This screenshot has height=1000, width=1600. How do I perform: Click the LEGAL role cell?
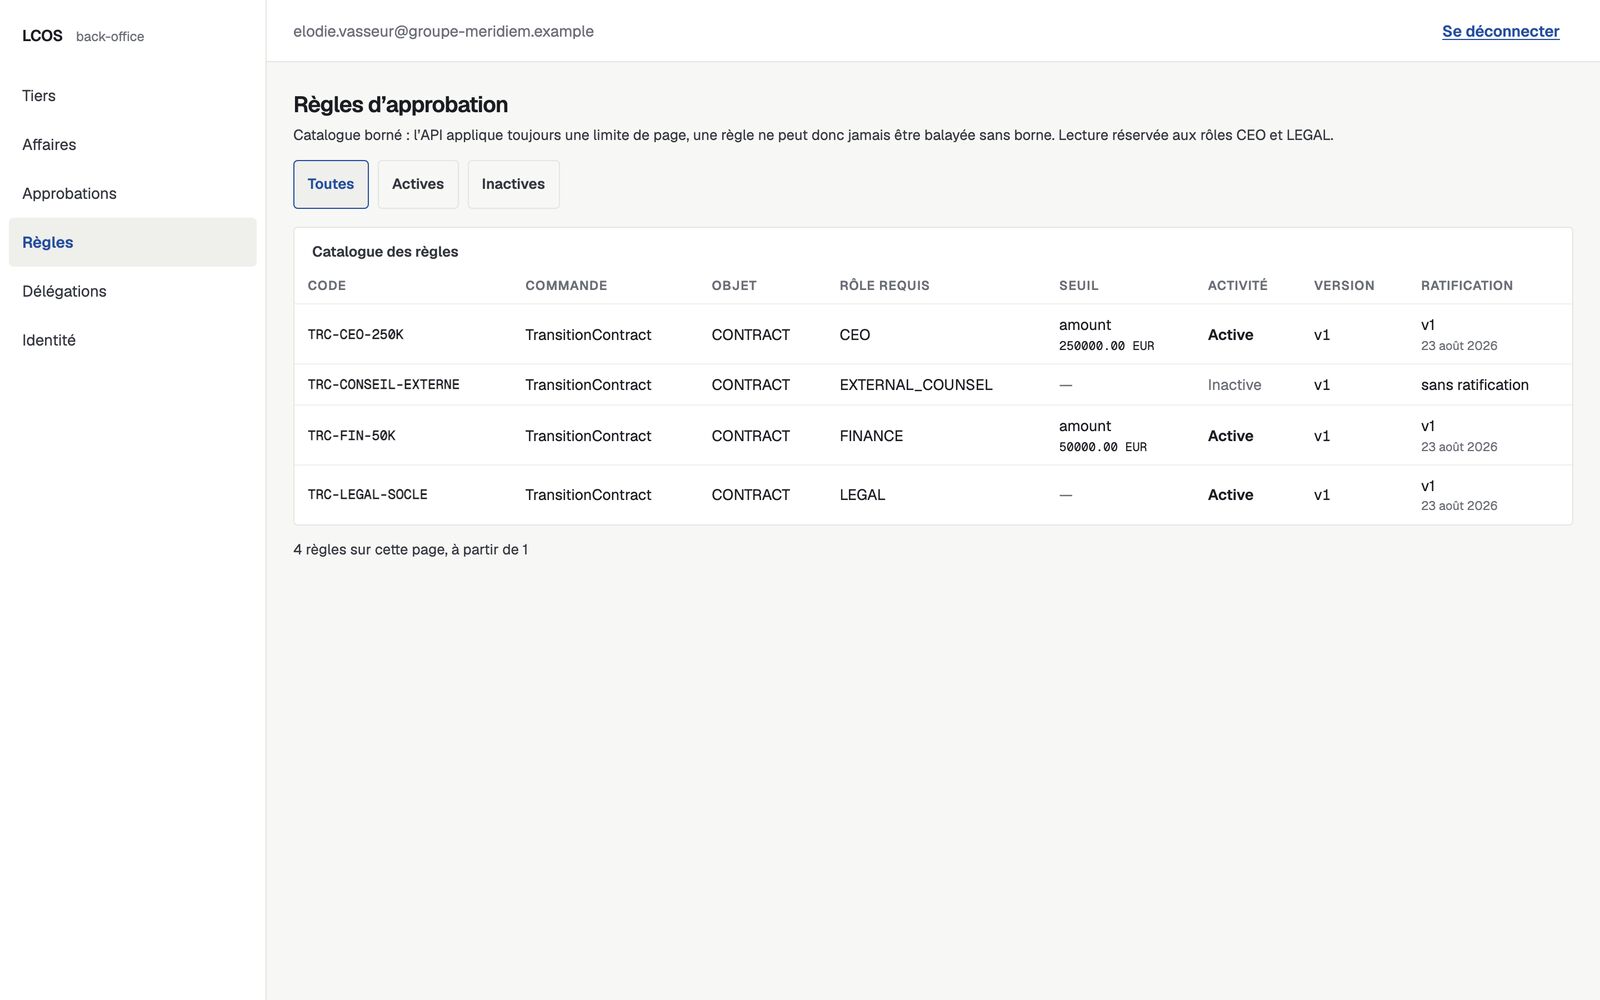(862, 495)
